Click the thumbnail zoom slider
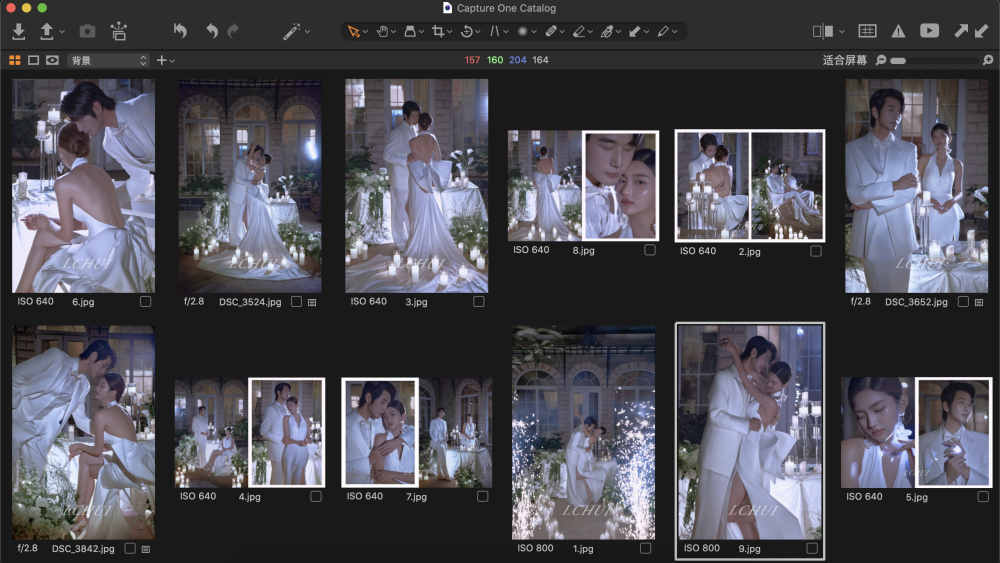The image size is (1000, 563). [936, 61]
